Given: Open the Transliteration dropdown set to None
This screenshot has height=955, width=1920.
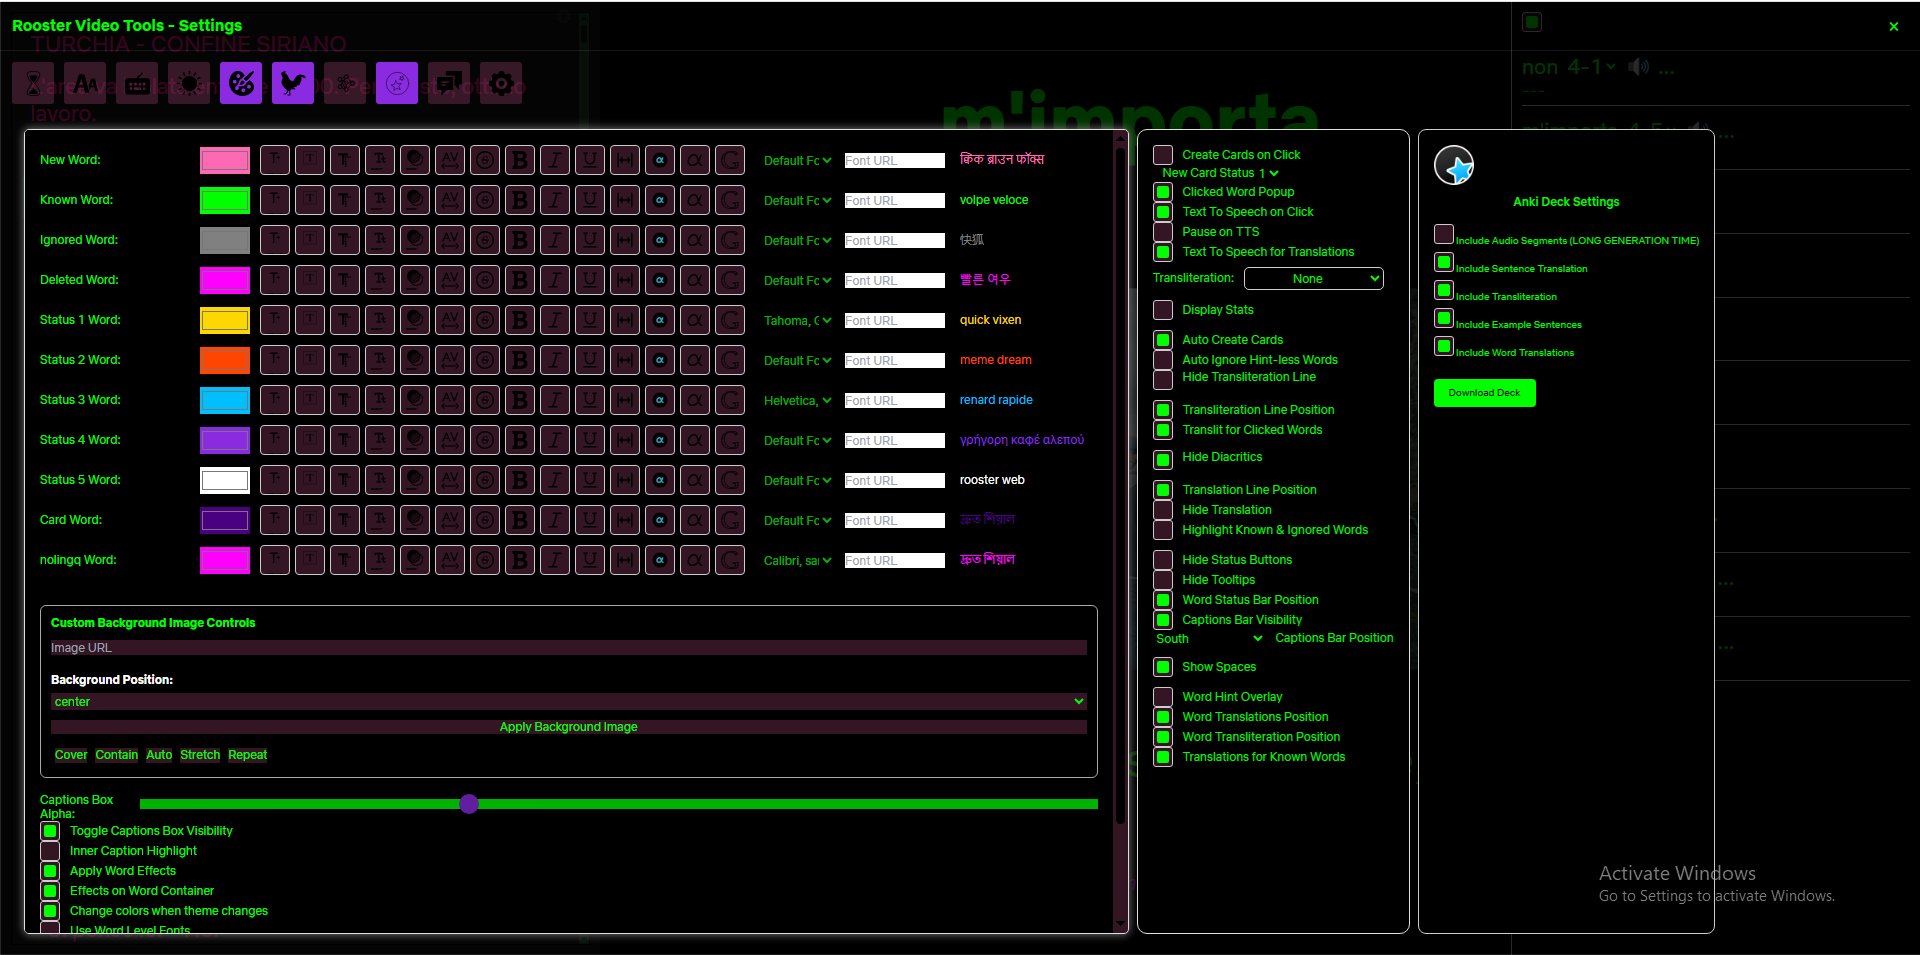Looking at the screenshot, I should (x=1313, y=279).
